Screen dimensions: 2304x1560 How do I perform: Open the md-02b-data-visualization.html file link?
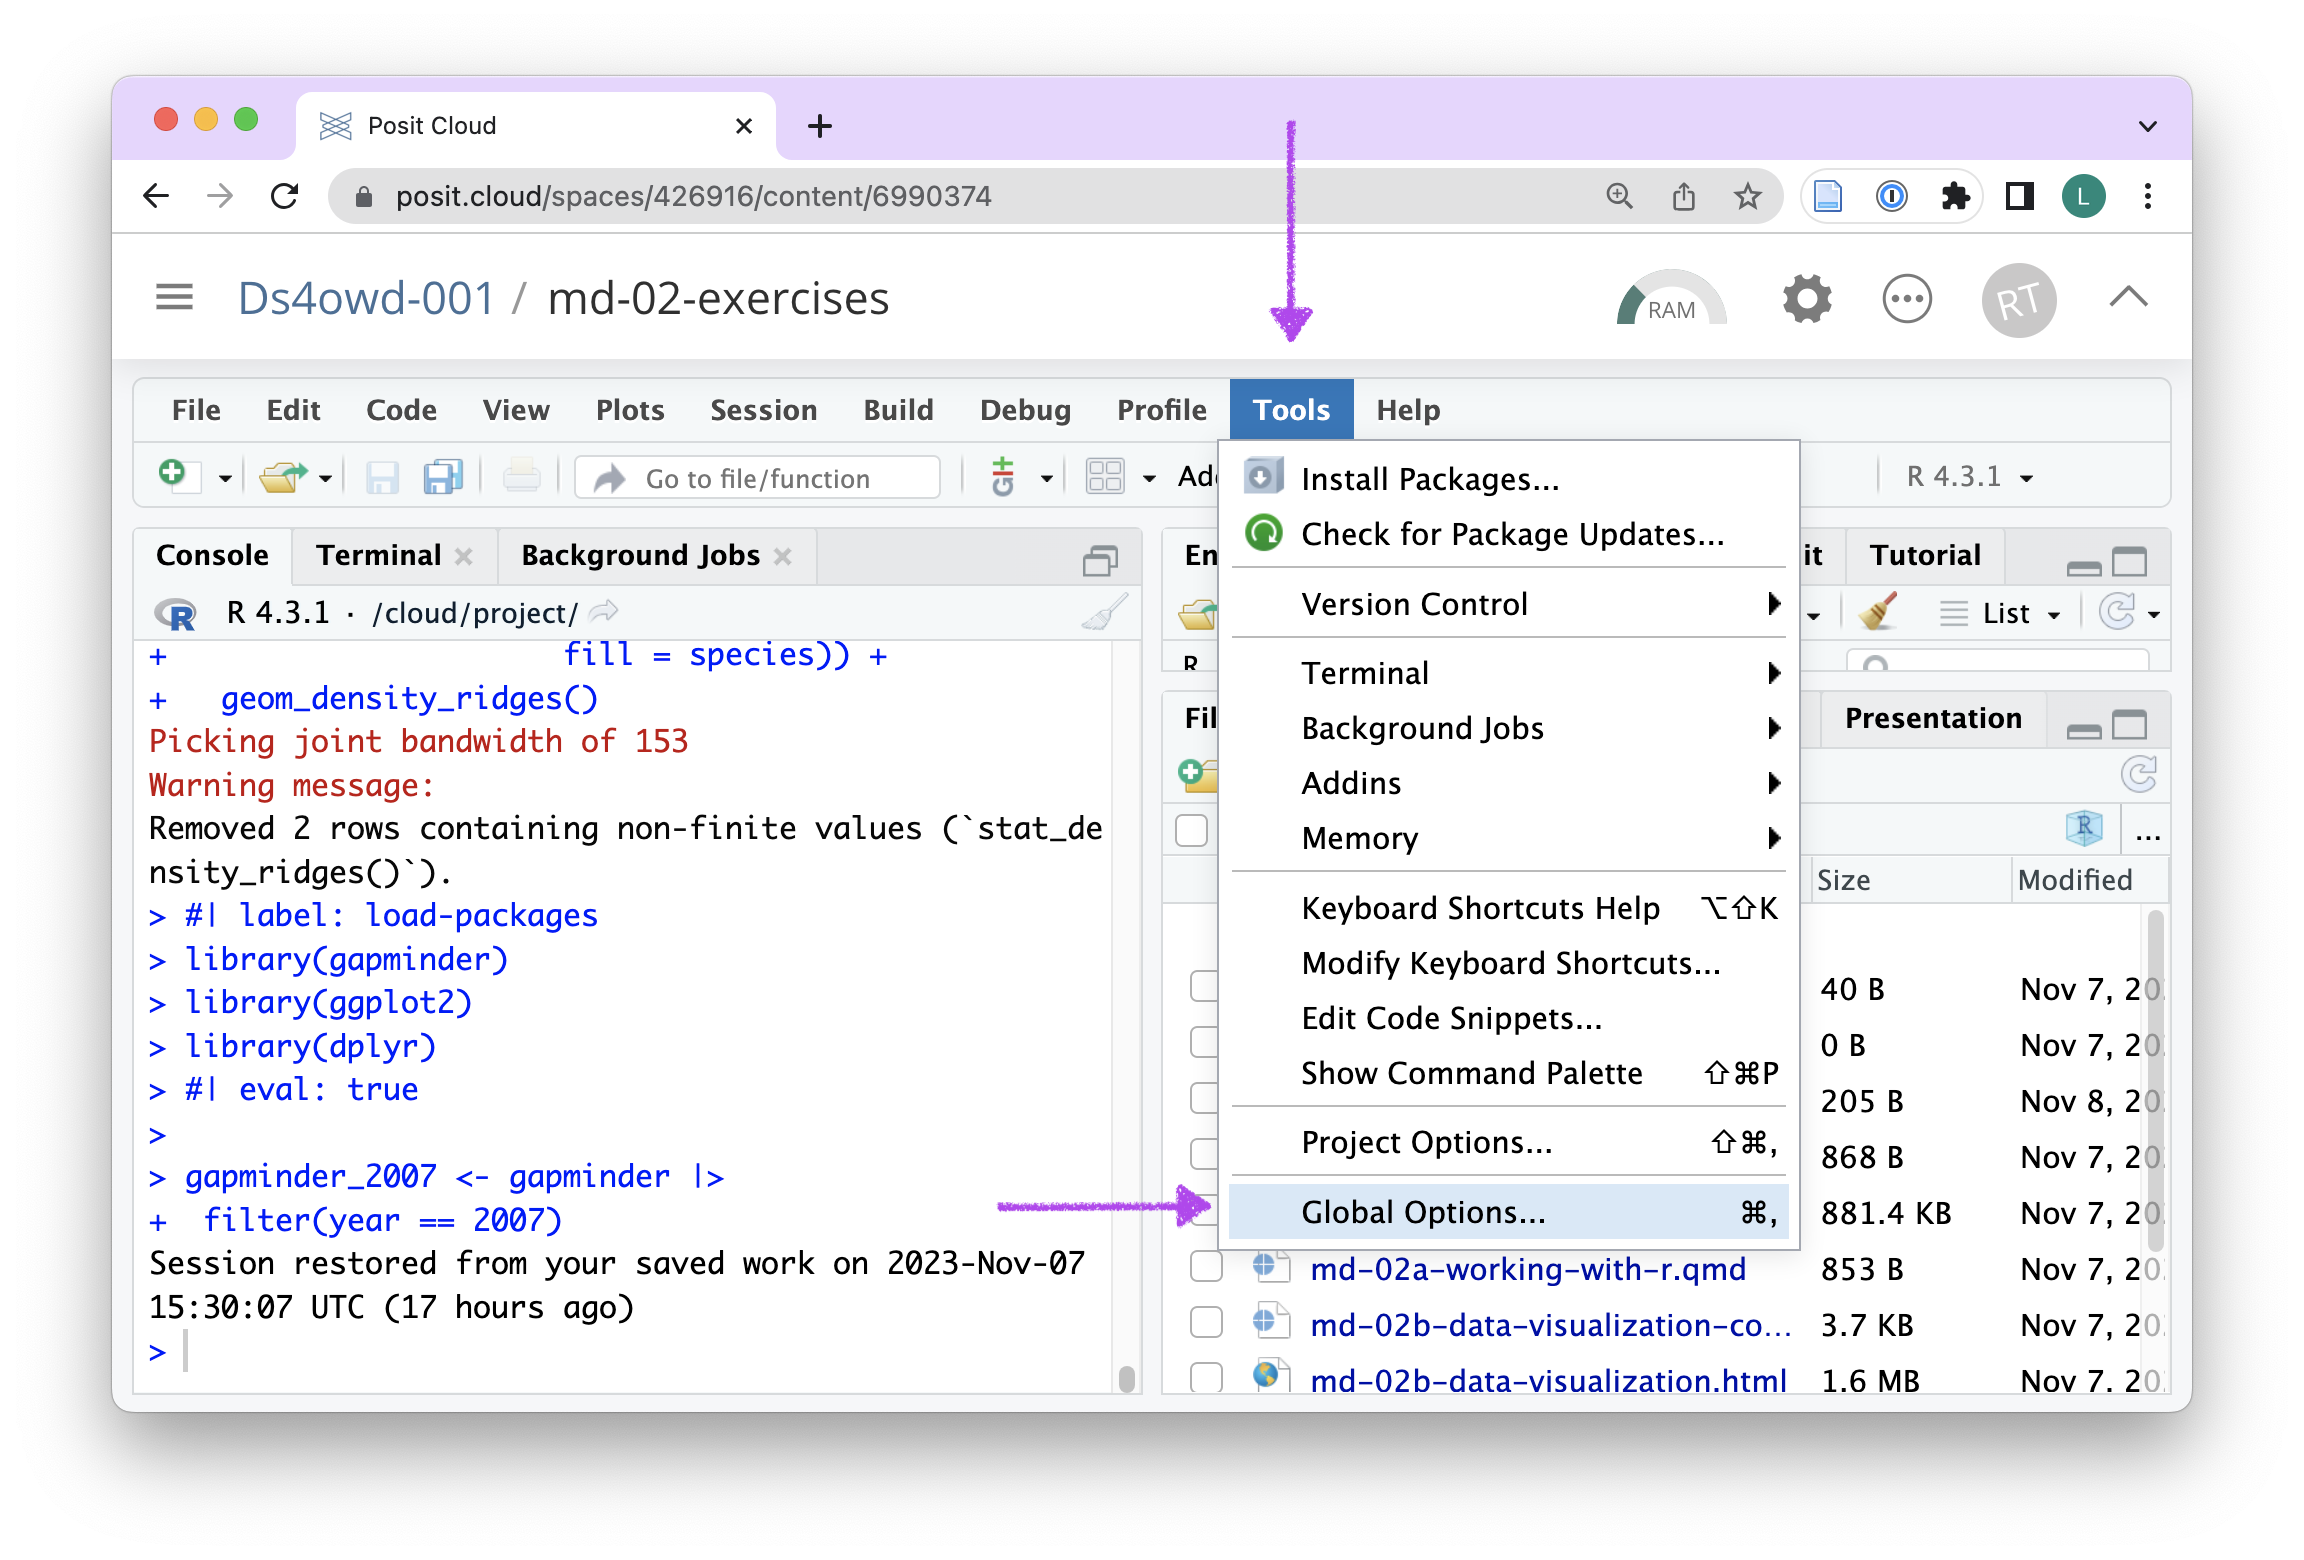pyautogui.click(x=1547, y=1380)
